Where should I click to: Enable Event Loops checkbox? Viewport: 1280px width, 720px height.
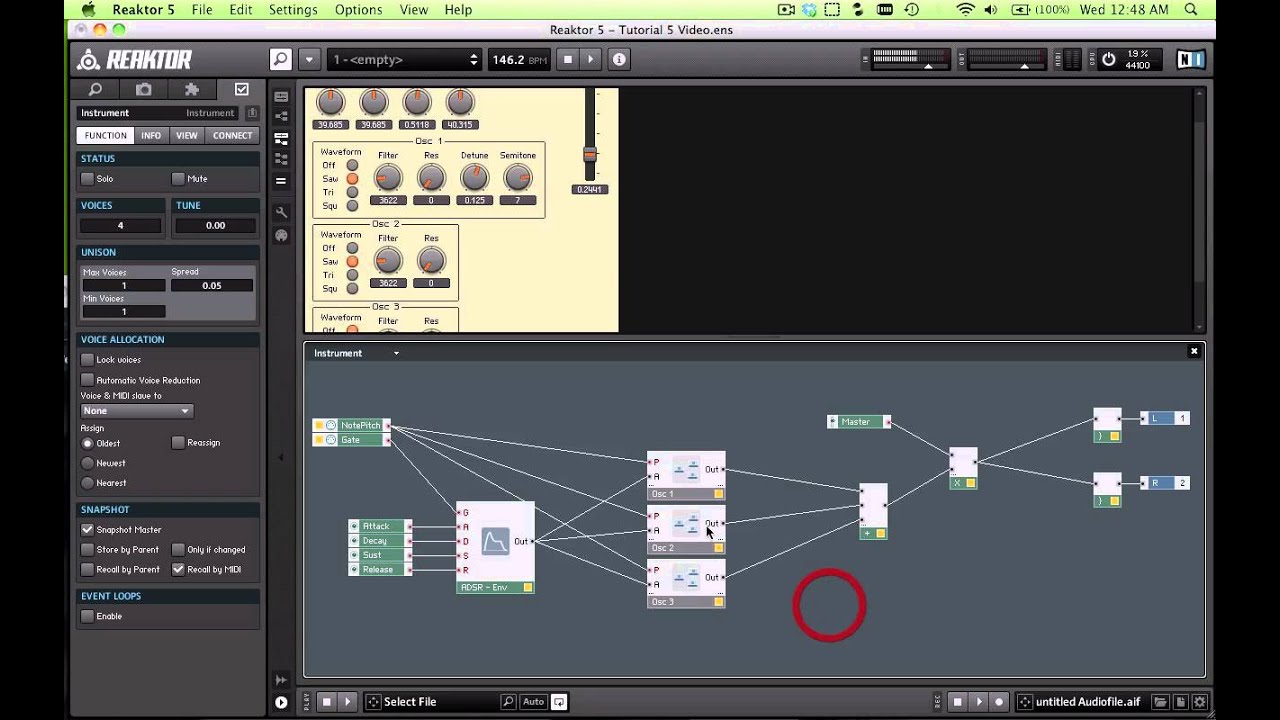pos(88,616)
